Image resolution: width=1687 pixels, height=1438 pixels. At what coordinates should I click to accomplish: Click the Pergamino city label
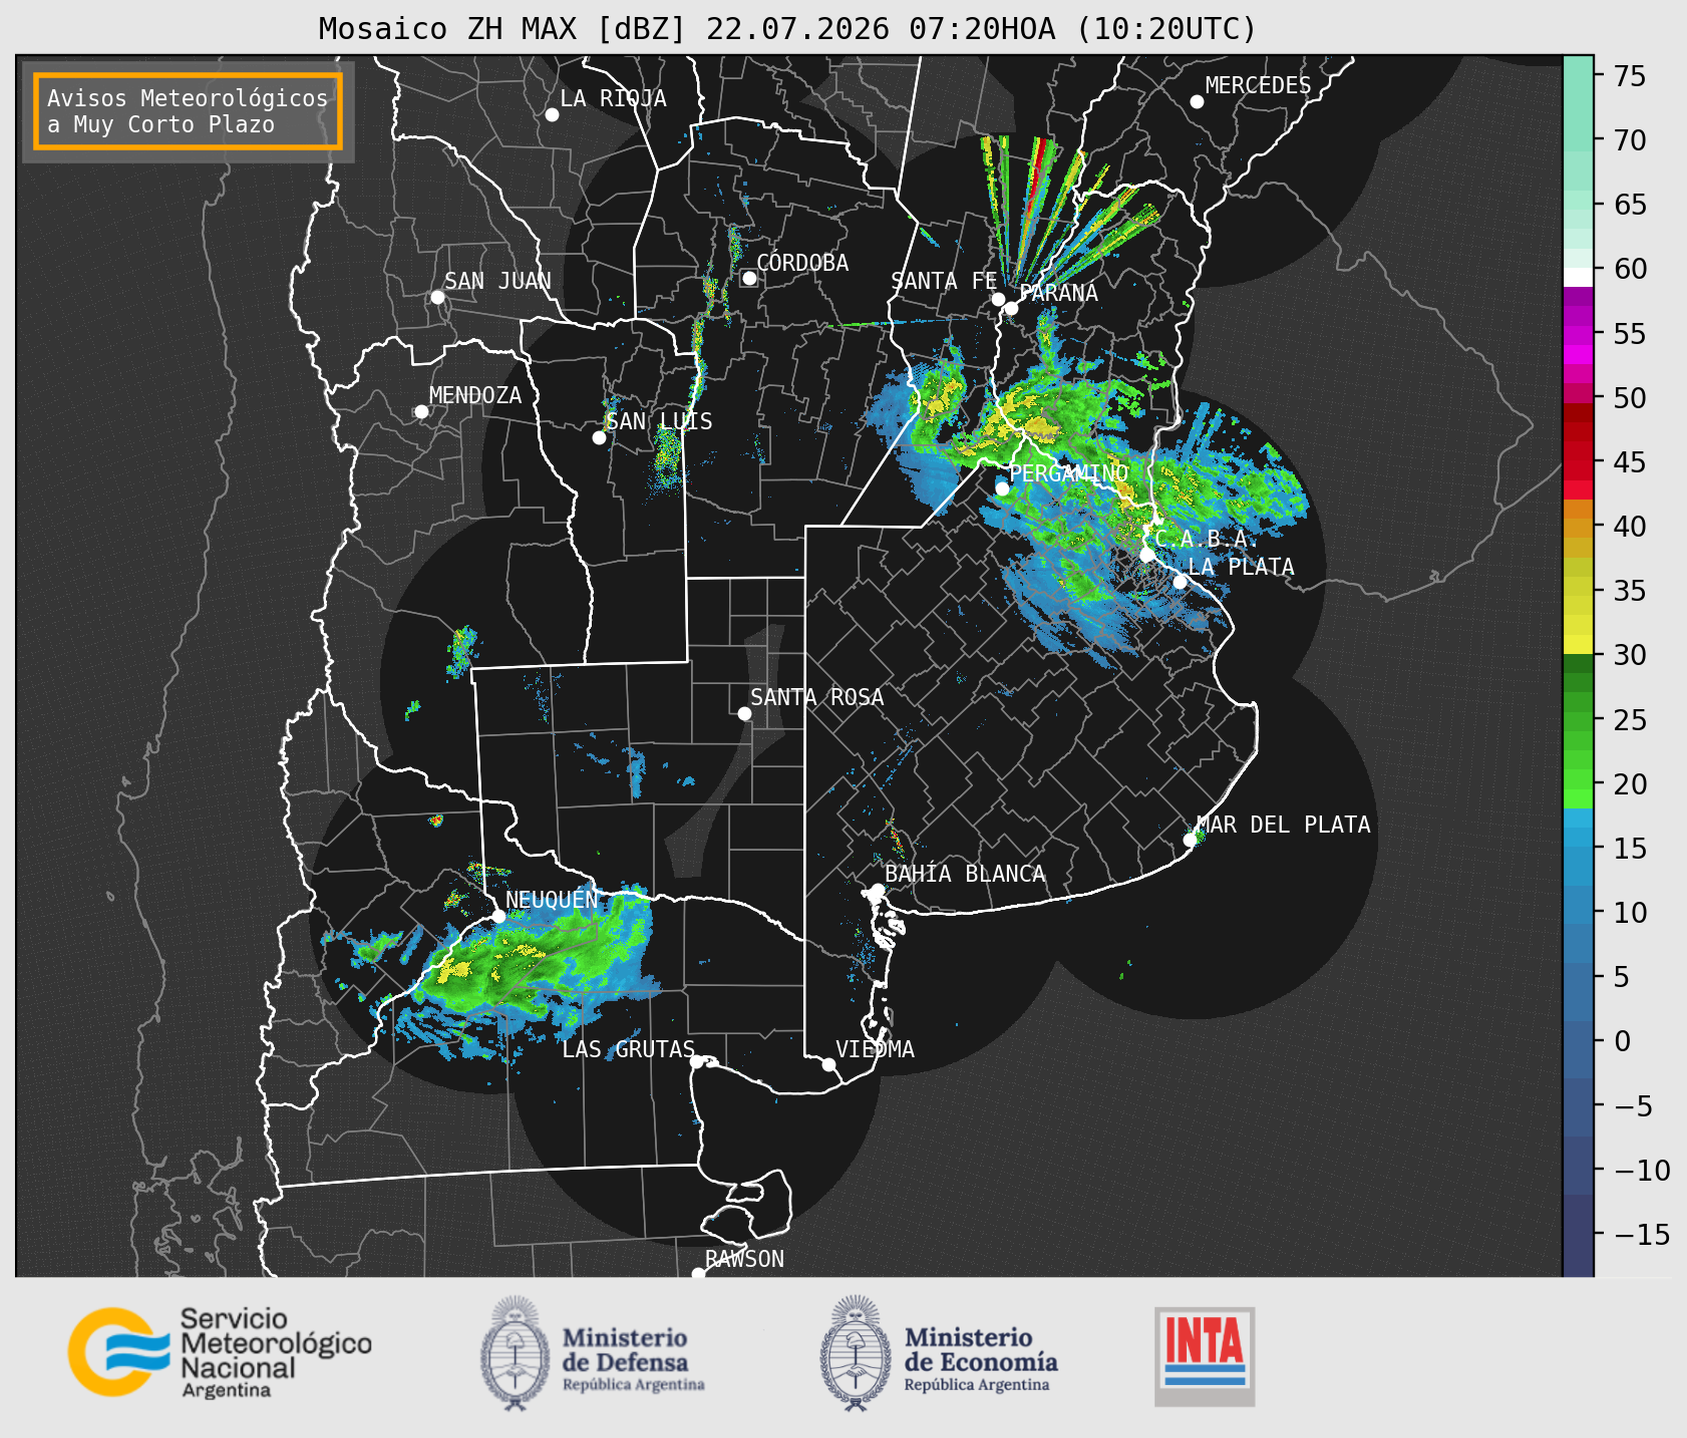(1069, 473)
